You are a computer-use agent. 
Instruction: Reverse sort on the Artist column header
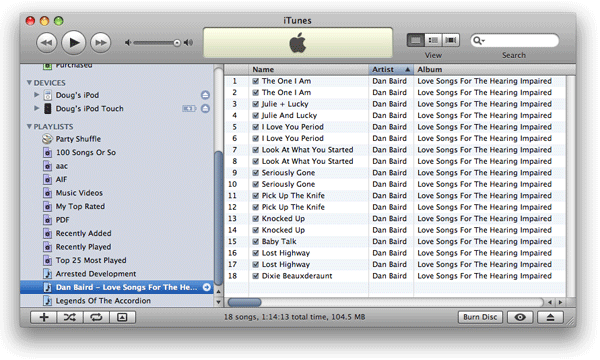point(391,69)
